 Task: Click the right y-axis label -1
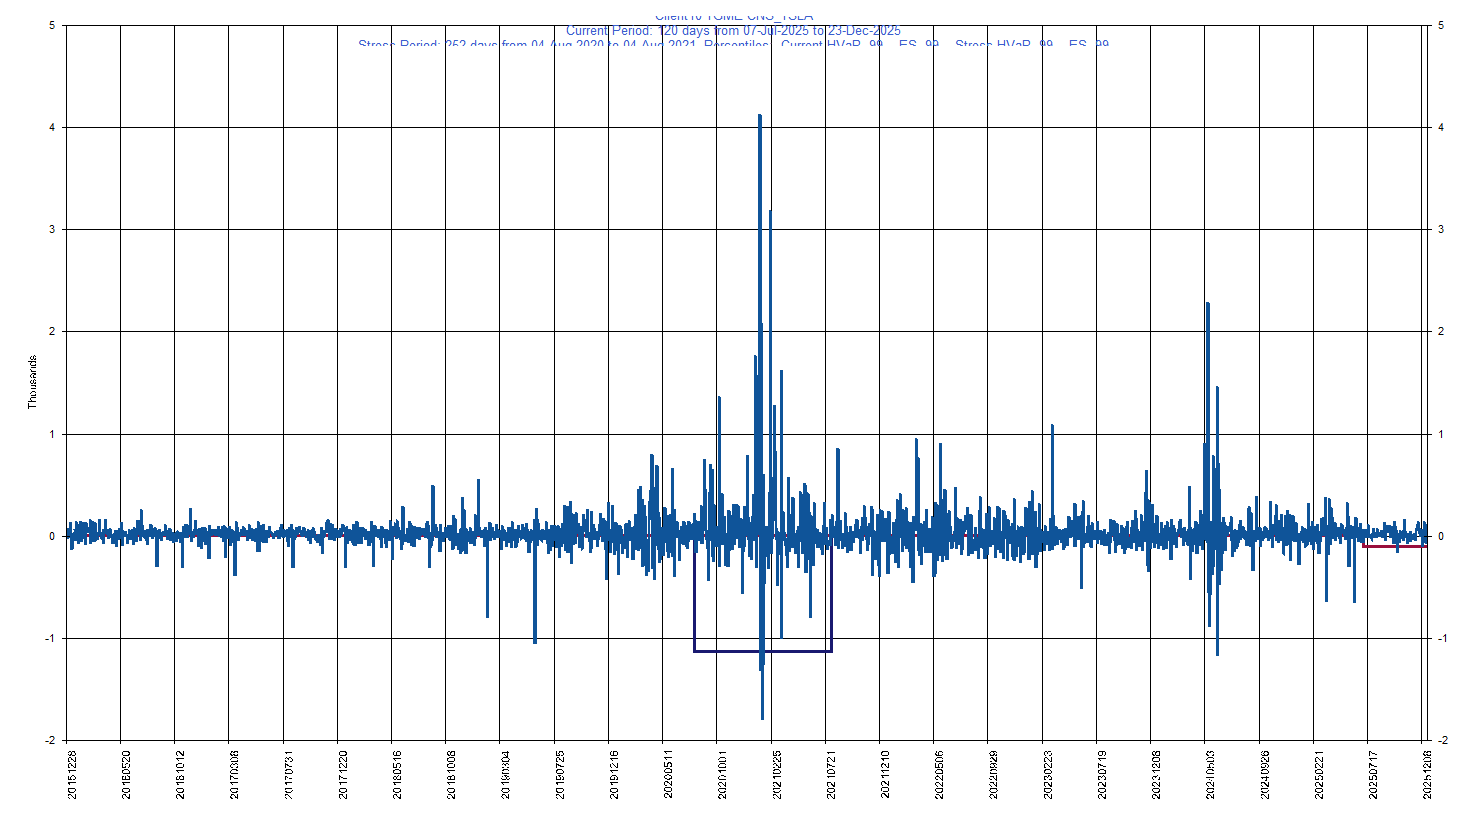tap(1441, 638)
